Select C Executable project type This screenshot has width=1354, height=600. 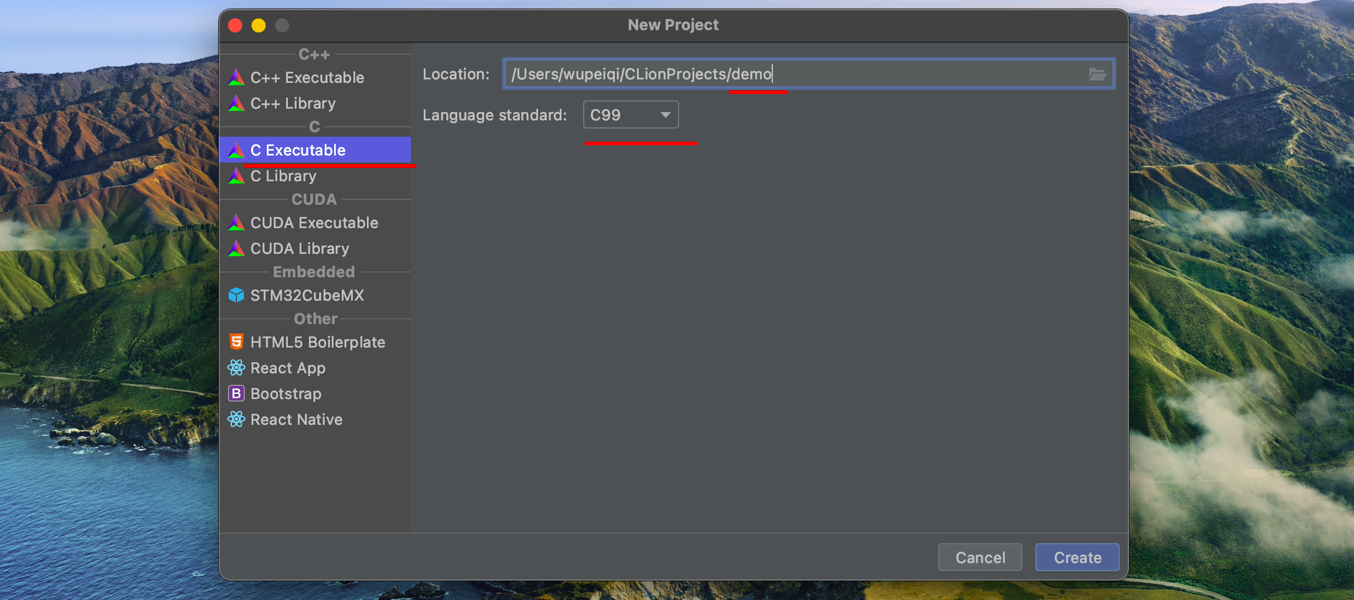click(298, 151)
